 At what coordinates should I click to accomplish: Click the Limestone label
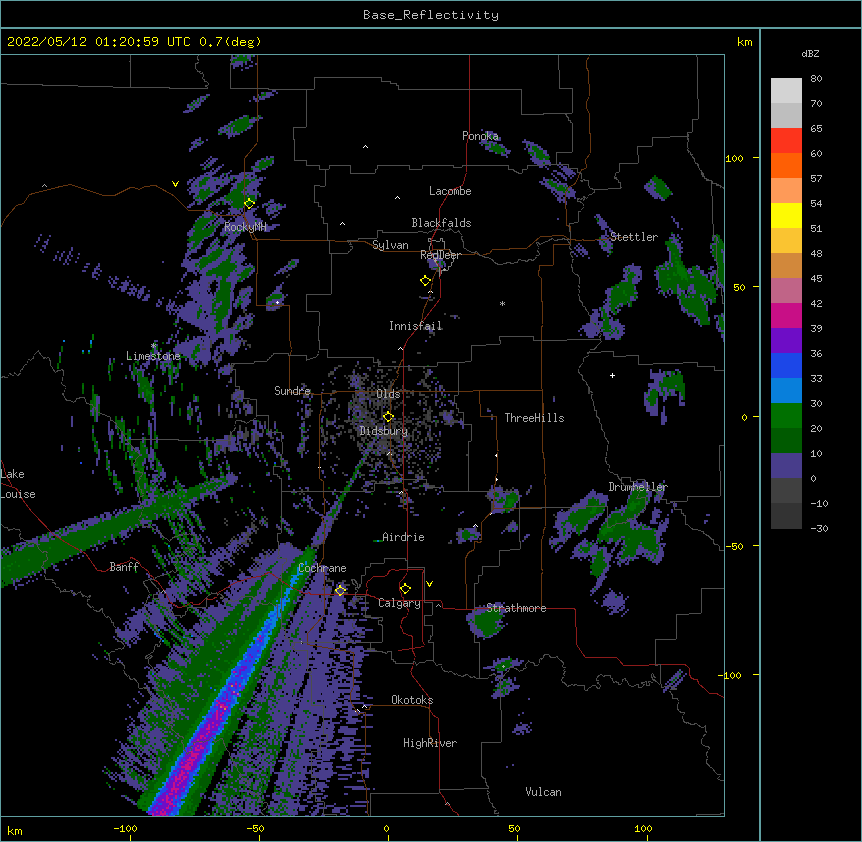153,356
